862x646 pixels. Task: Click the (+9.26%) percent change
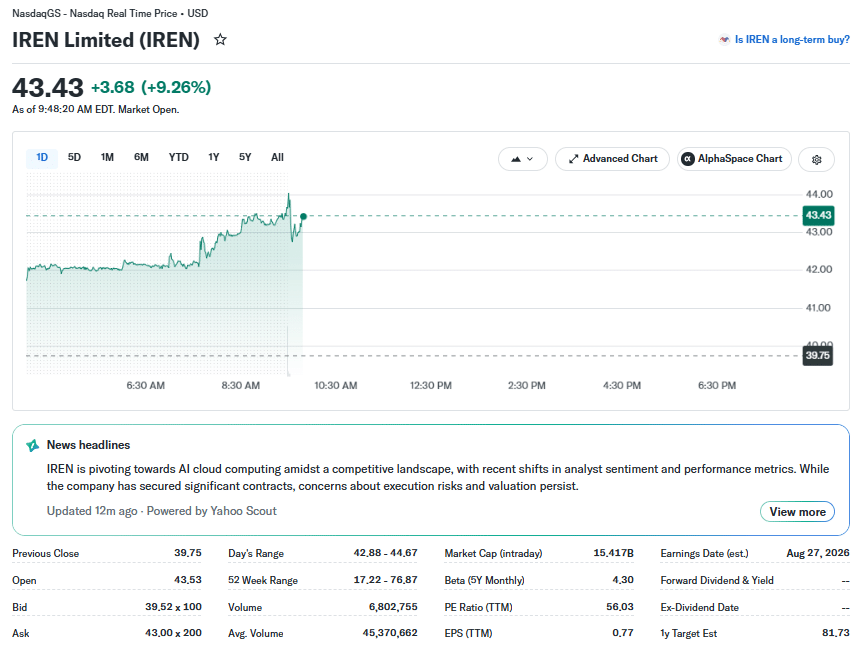(x=176, y=87)
